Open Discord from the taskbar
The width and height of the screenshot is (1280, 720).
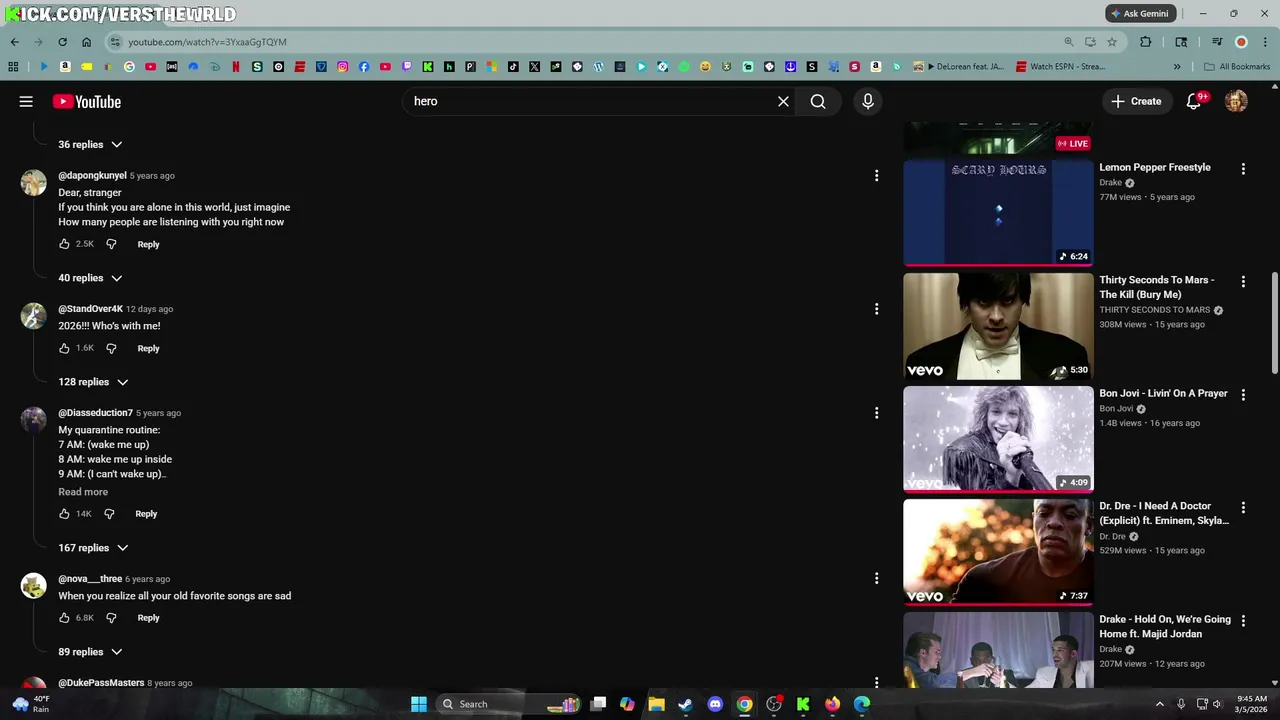tap(715, 704)
